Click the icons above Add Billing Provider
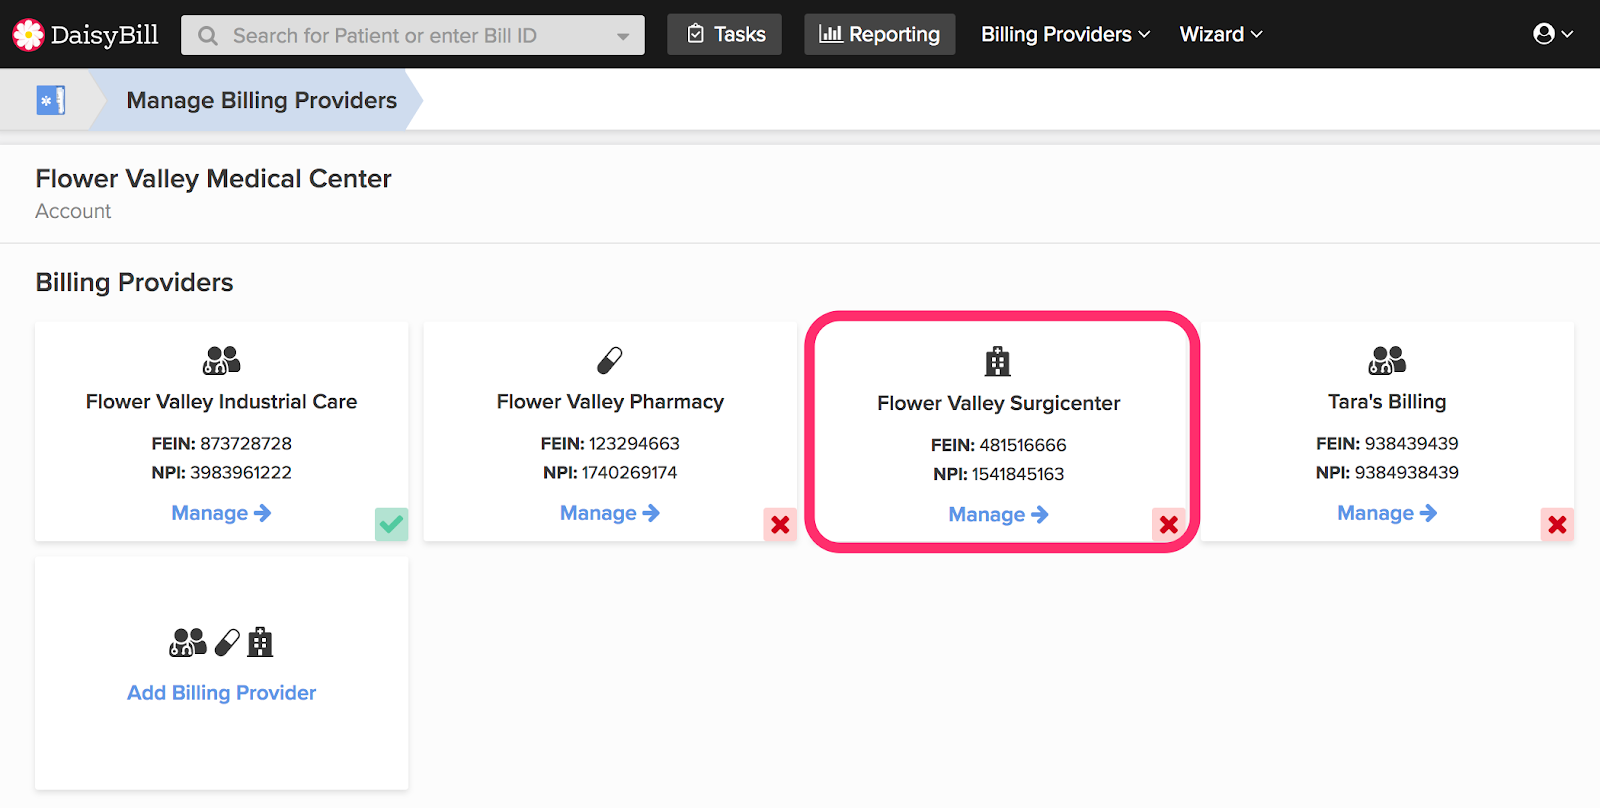 click(x=221, y=642)
